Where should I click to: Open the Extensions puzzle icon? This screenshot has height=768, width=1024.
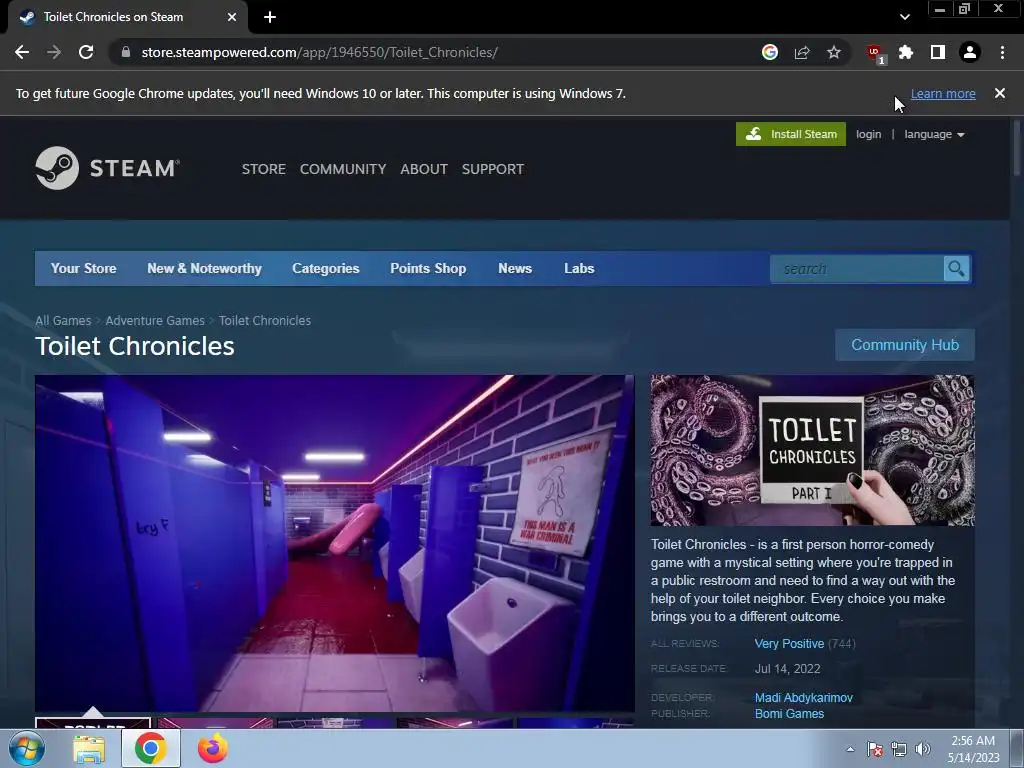[x=906, y=52]
